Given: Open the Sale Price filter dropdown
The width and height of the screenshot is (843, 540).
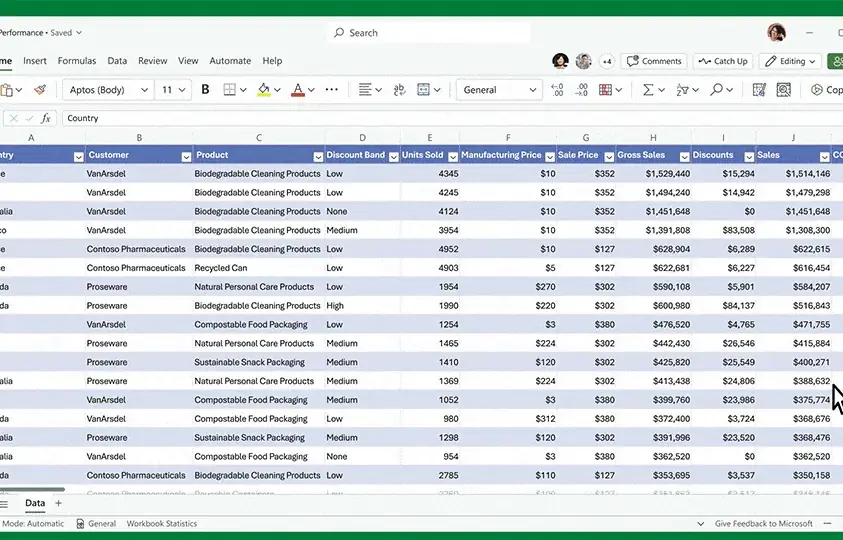Looking at the screenshot, I should point(609,157).
